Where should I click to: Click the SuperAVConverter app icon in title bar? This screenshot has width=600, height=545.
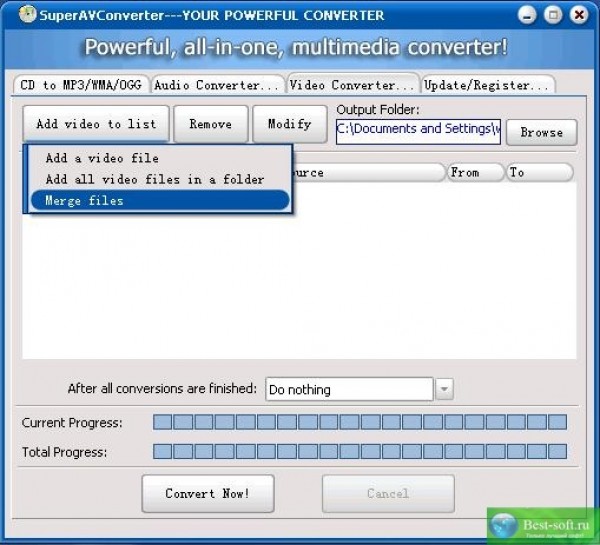(x=28, y=15)
